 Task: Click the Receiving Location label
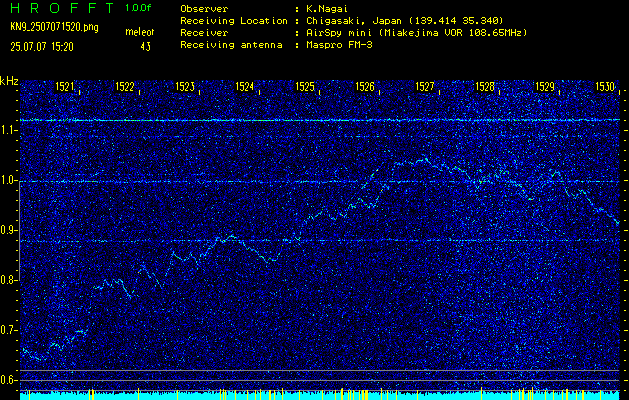234,21
